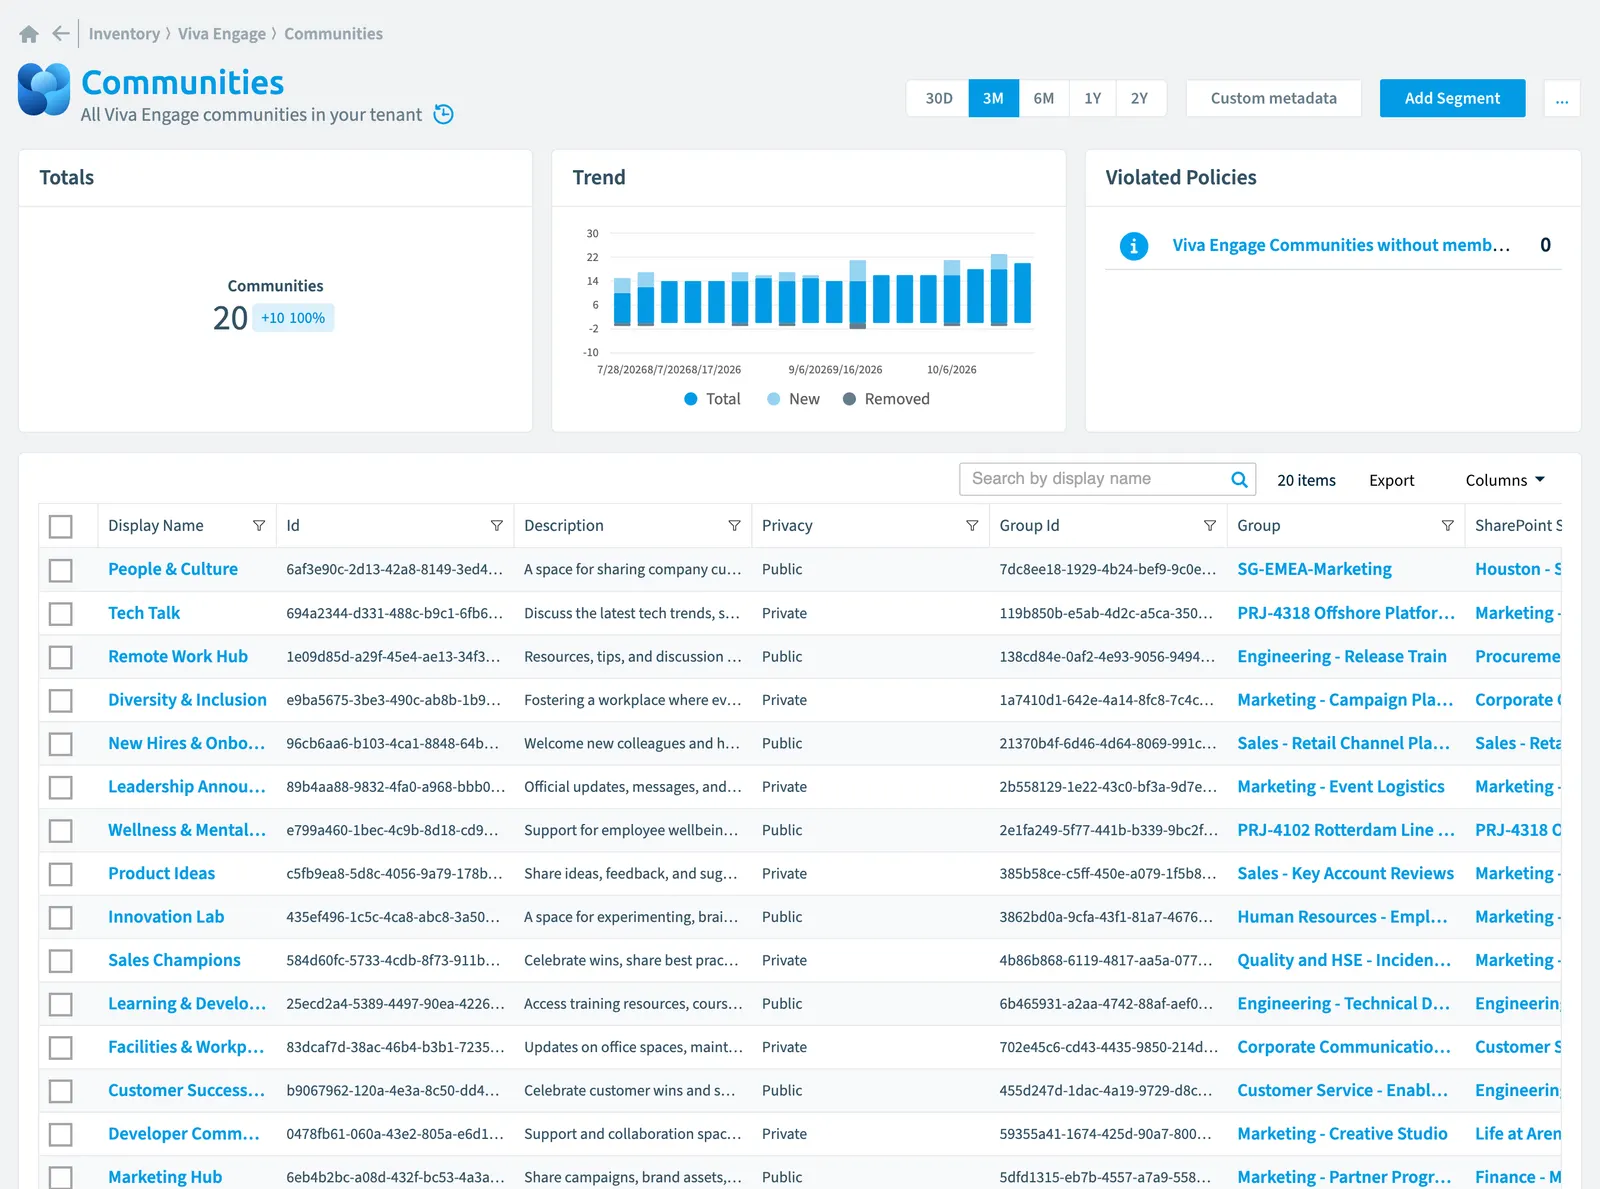
Task: Open the Marketing - Event Logistics group link
Action: (1341, 786)
